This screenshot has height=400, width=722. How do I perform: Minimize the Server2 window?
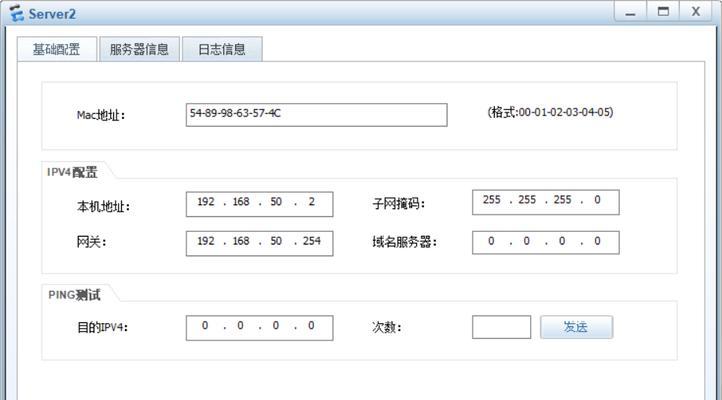click(630, 12)
